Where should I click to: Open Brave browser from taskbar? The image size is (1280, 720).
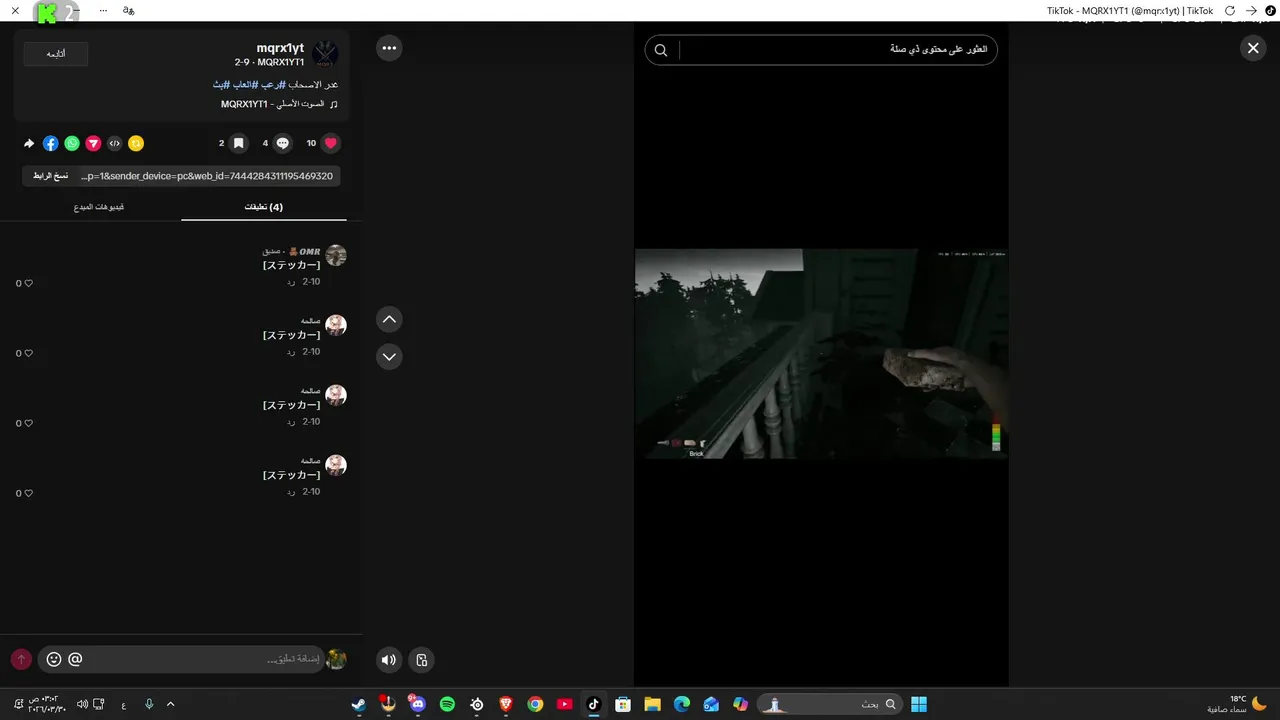click(506, 704)
